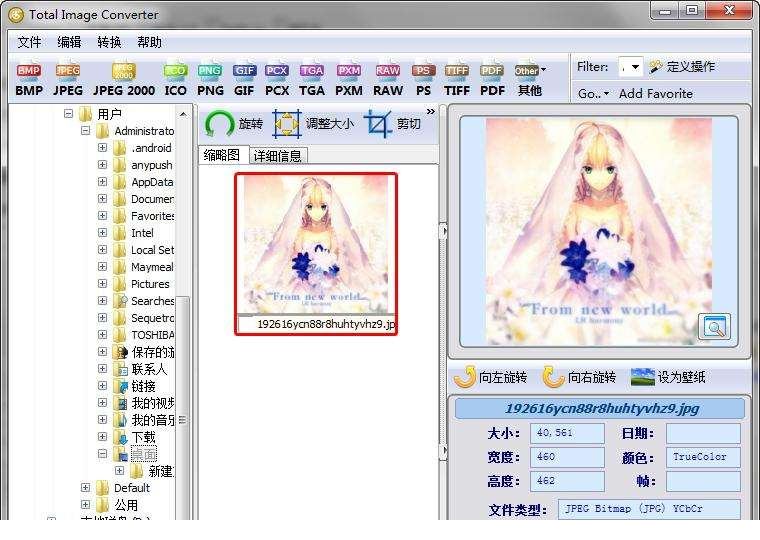Image resolution: width=760 pixels, height=540 pixels.
Task: Convert to PS format
Action: tap(423, 79)
